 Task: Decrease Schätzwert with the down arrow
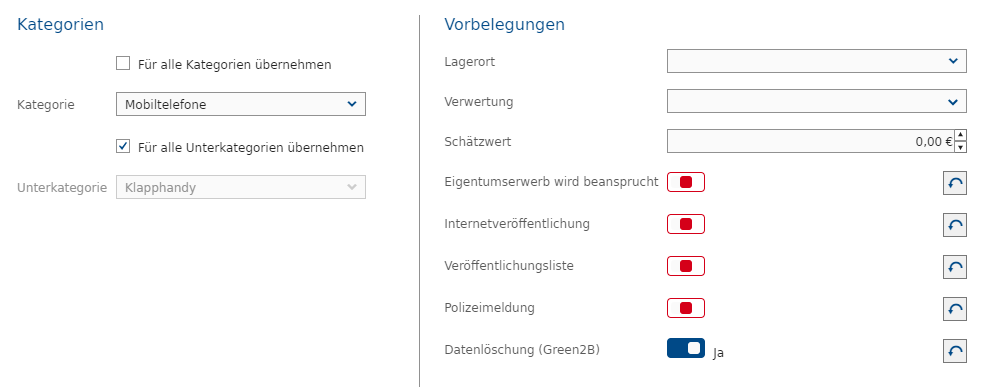[x=961, y=147]
